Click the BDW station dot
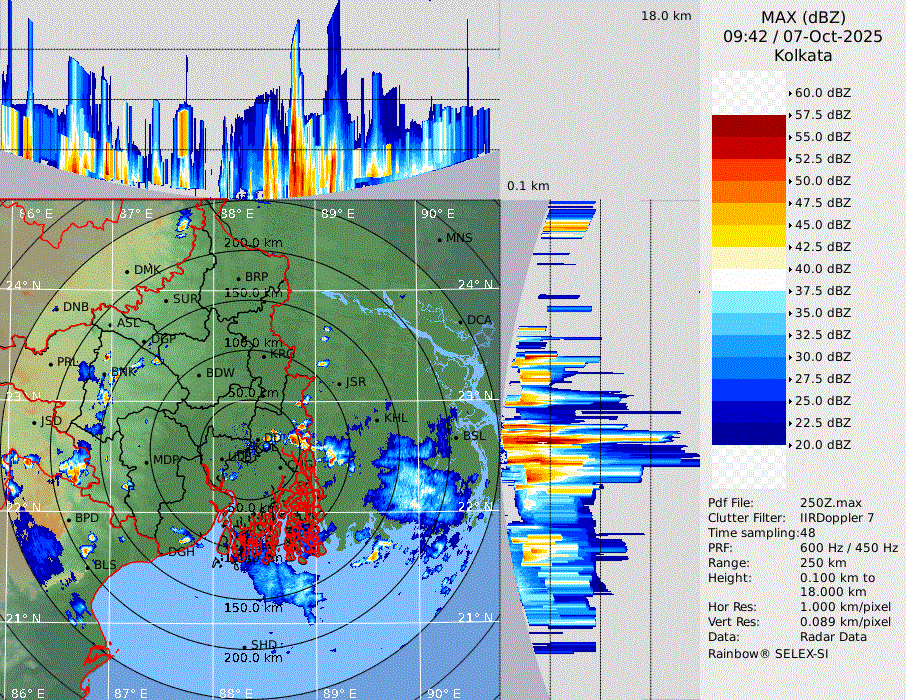The height and width of the screenshot is (700, 906). [200, 374]
